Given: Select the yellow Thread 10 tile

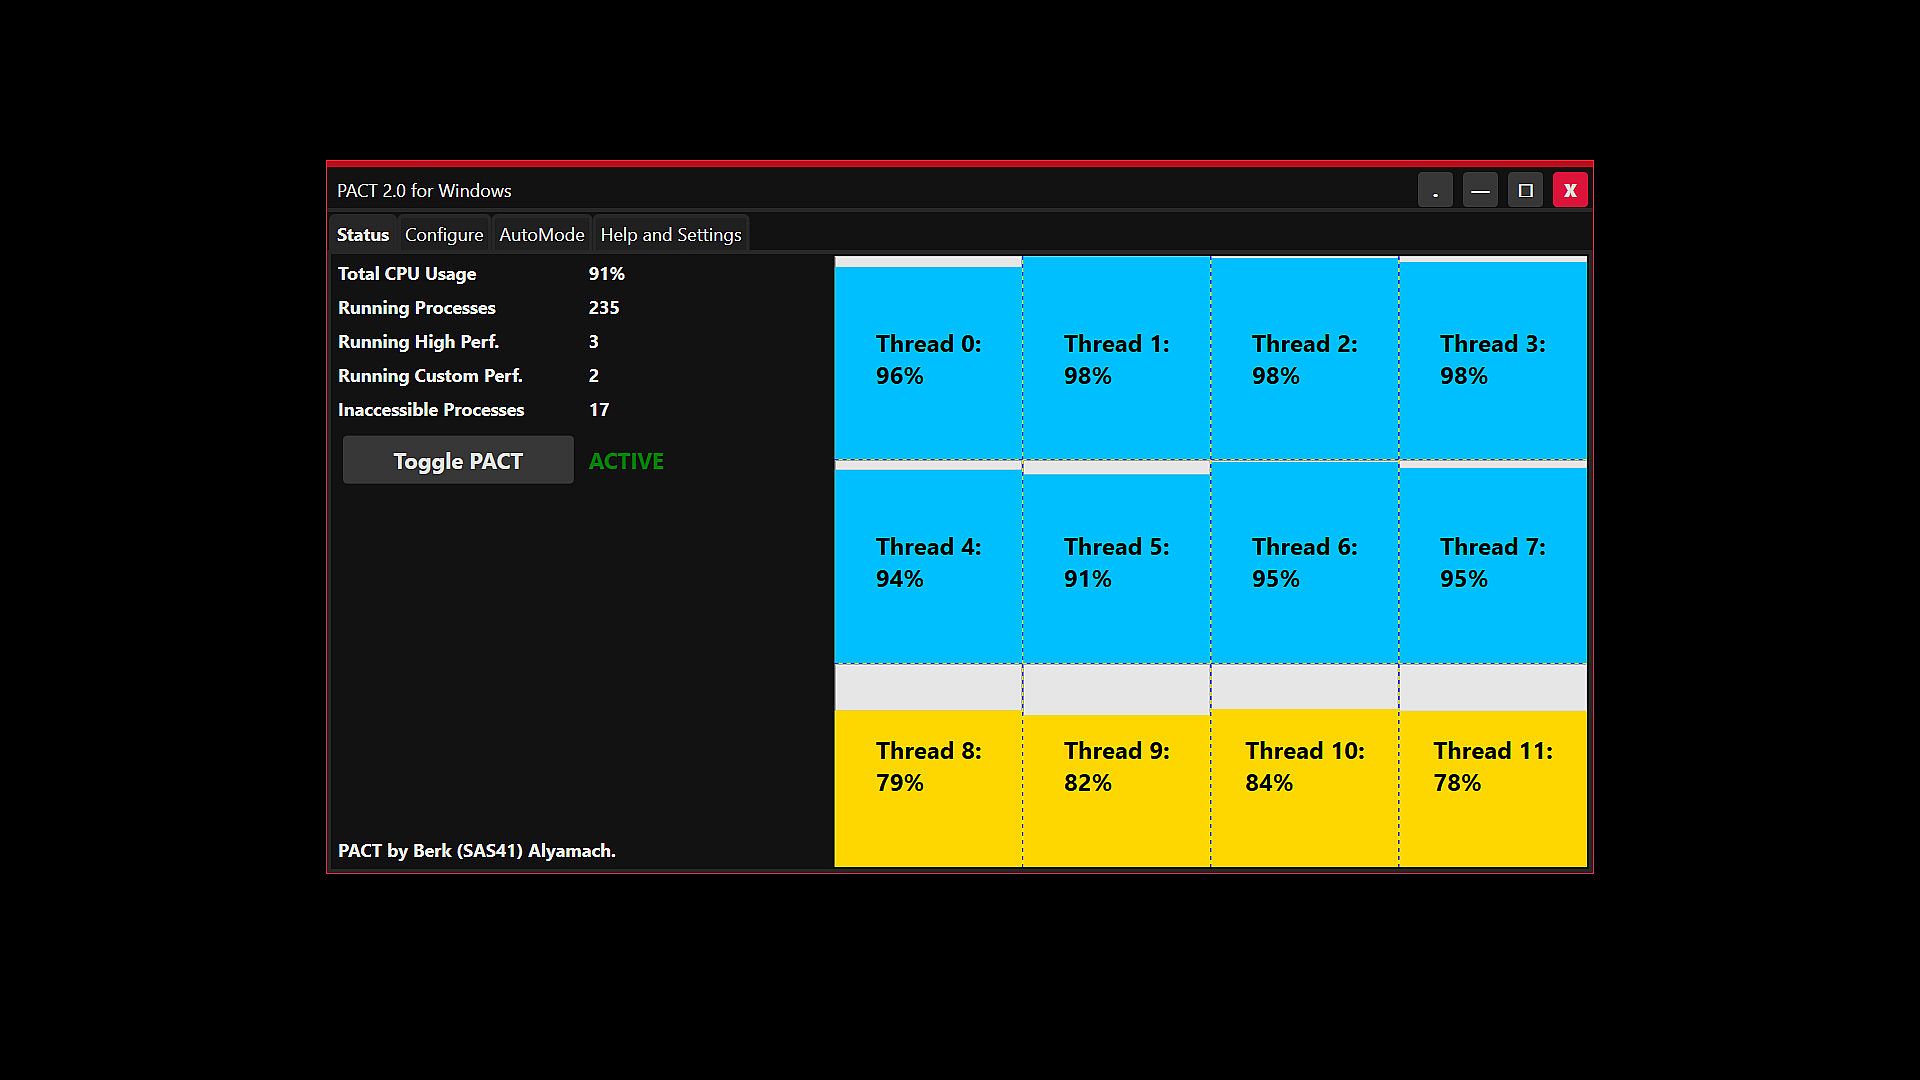Looking at the screenshot, I should pos(1304,767).
